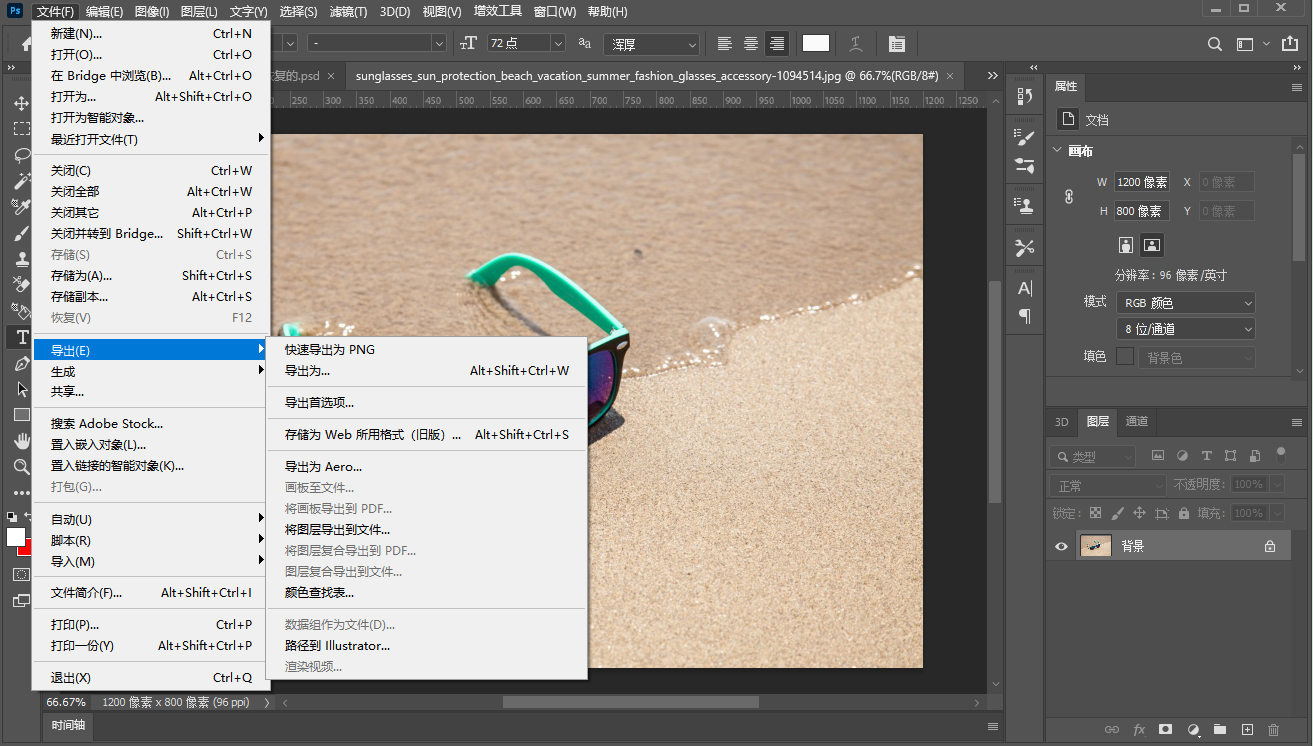Click 存储为(A)... in the File menu
1313x746 pixels.
pyautogui.click(x=82, y=276)
